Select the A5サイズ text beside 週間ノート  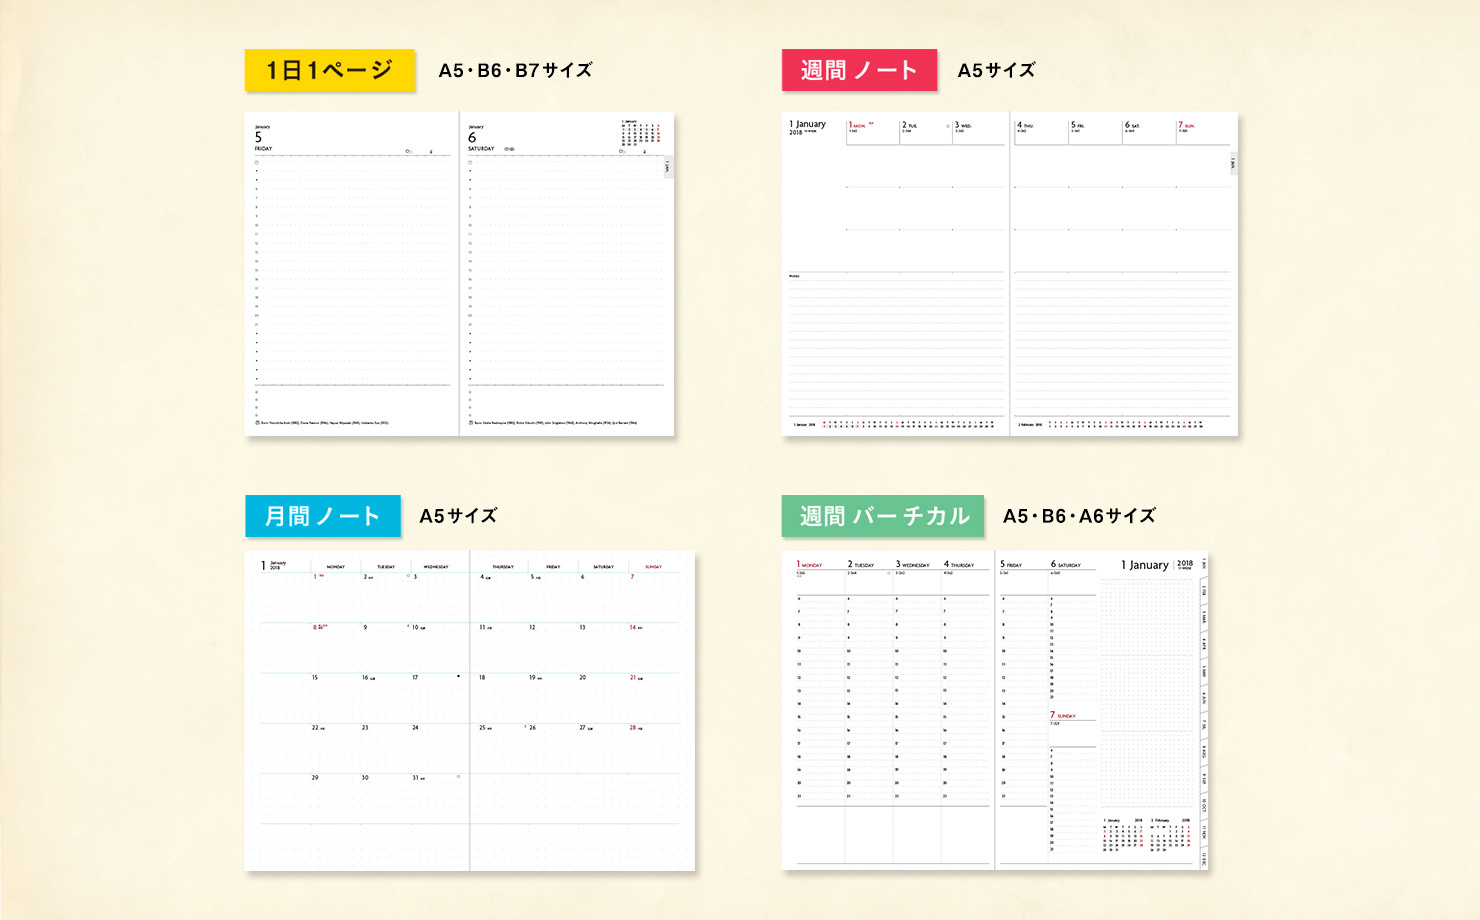(x=996, y=70)
